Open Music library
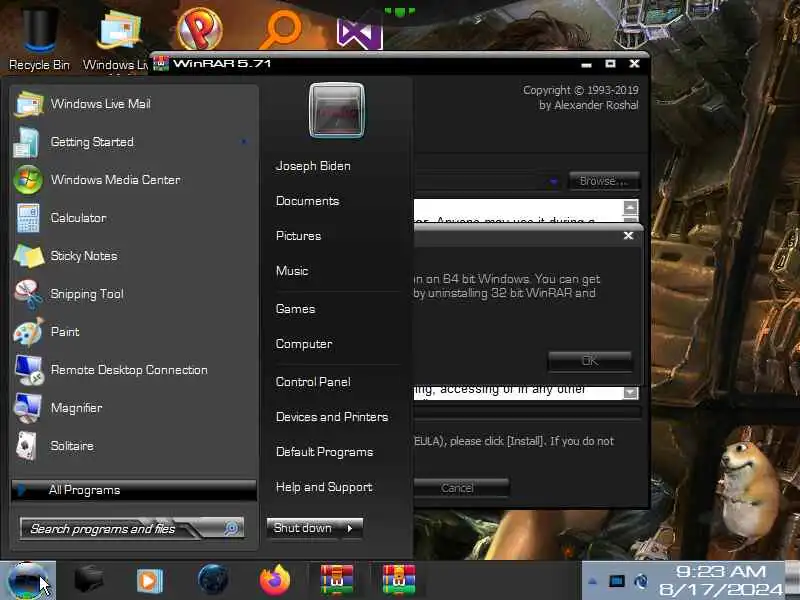Image resolution: width=800 pixels, height=600 pixels. [292, 271]
